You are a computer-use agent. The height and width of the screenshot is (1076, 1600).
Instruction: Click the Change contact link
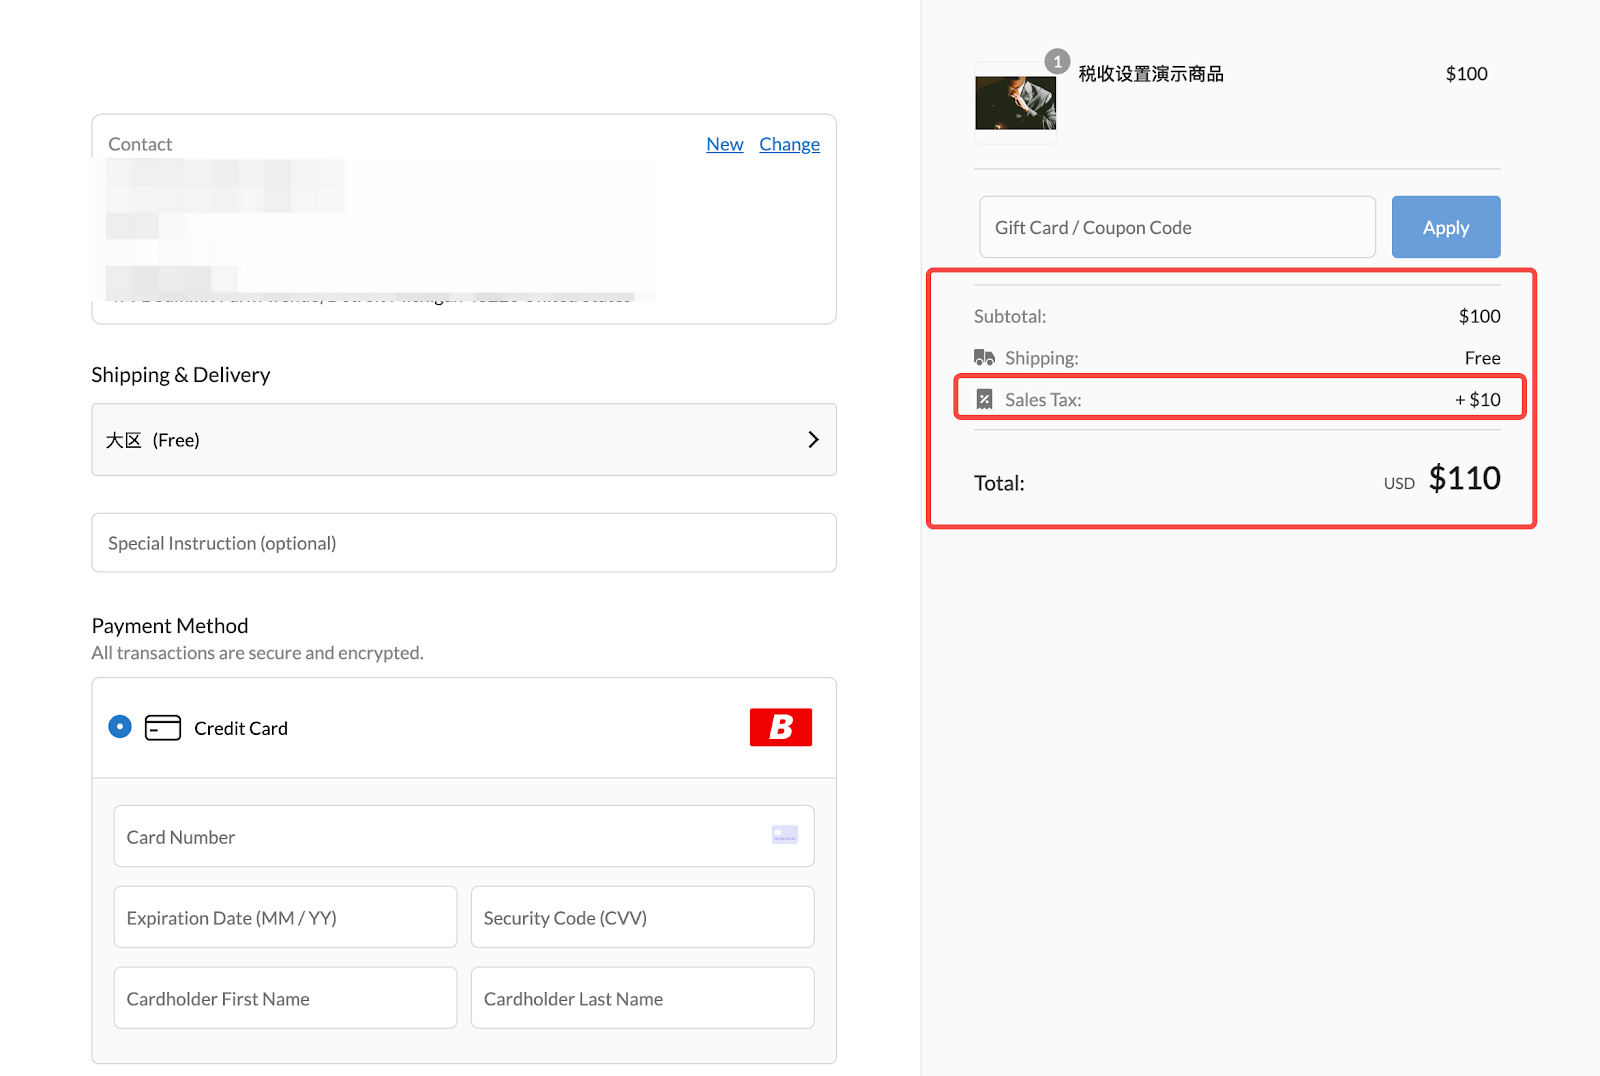[789, 144]
